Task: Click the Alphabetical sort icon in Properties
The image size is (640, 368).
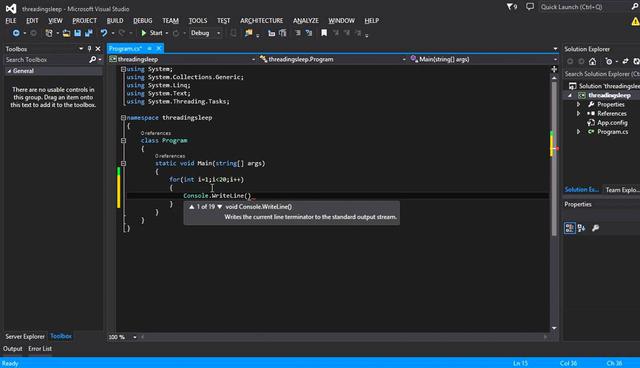Action: (x=582, y=228)
